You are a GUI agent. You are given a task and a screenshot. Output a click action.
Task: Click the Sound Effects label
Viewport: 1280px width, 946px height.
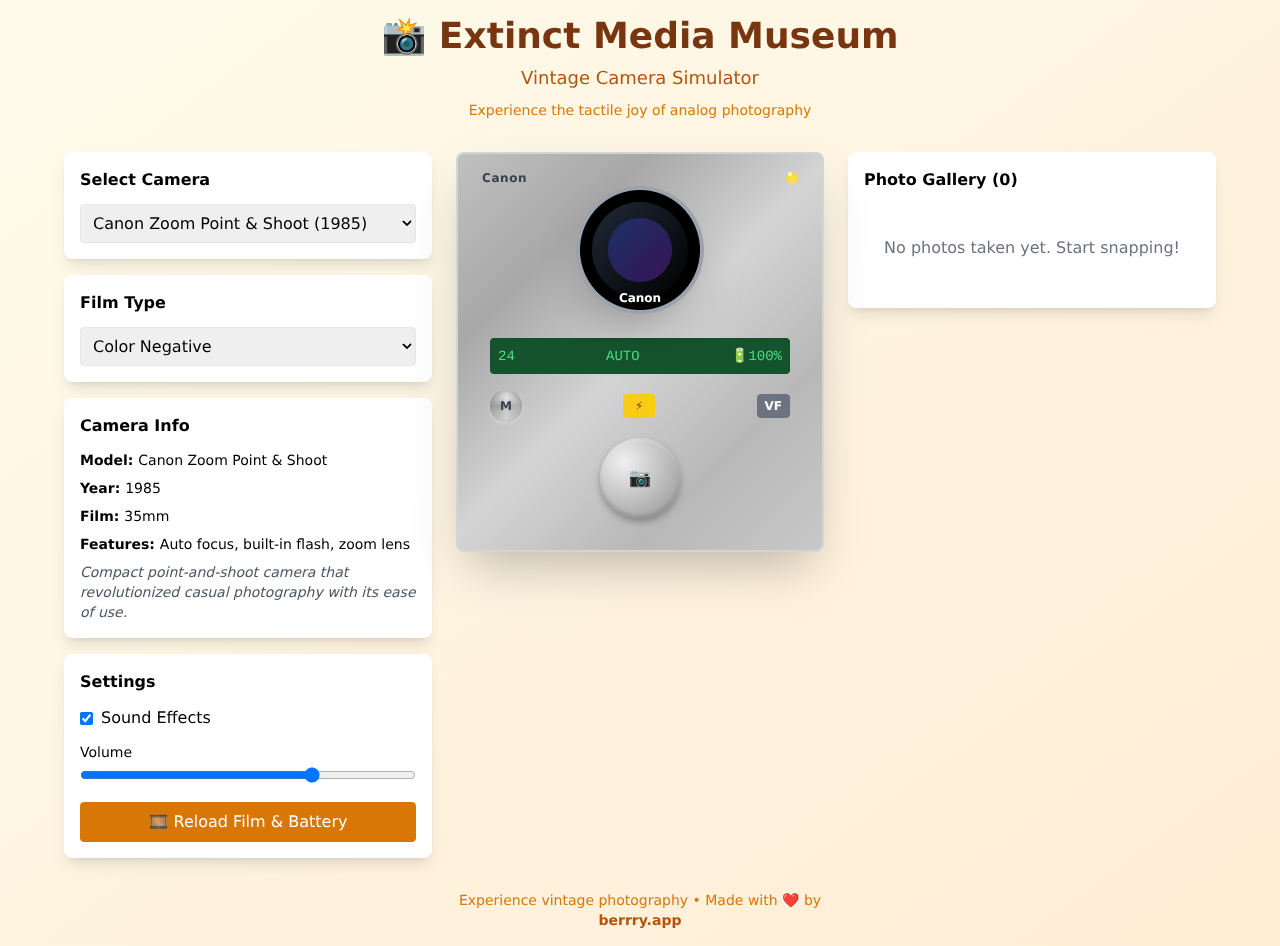click(156, 718)
